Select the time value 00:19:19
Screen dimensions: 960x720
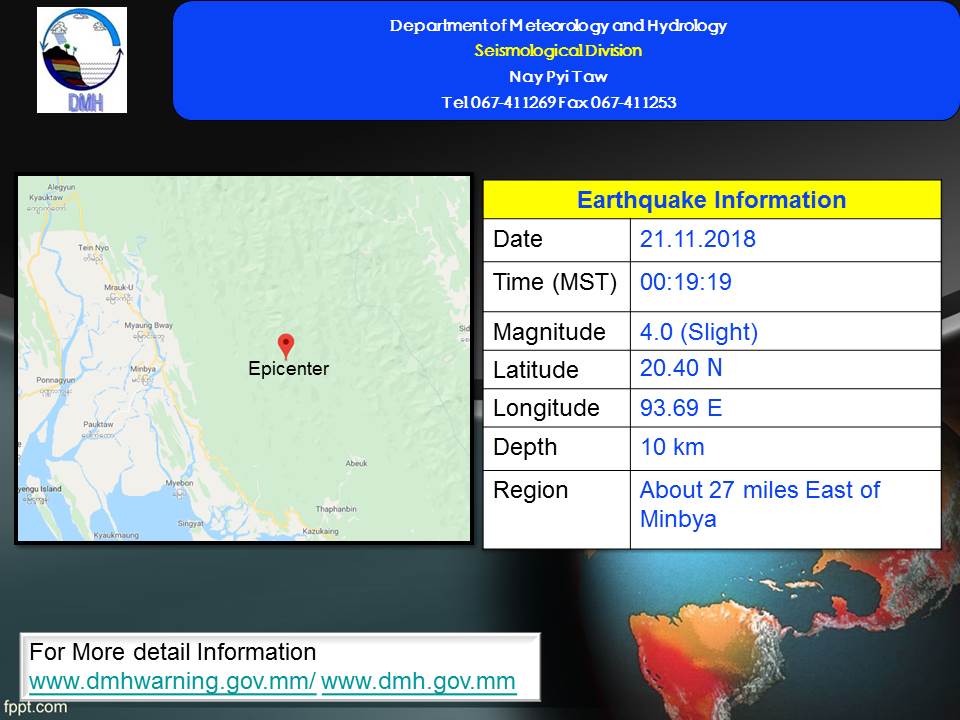coord(686,282)
